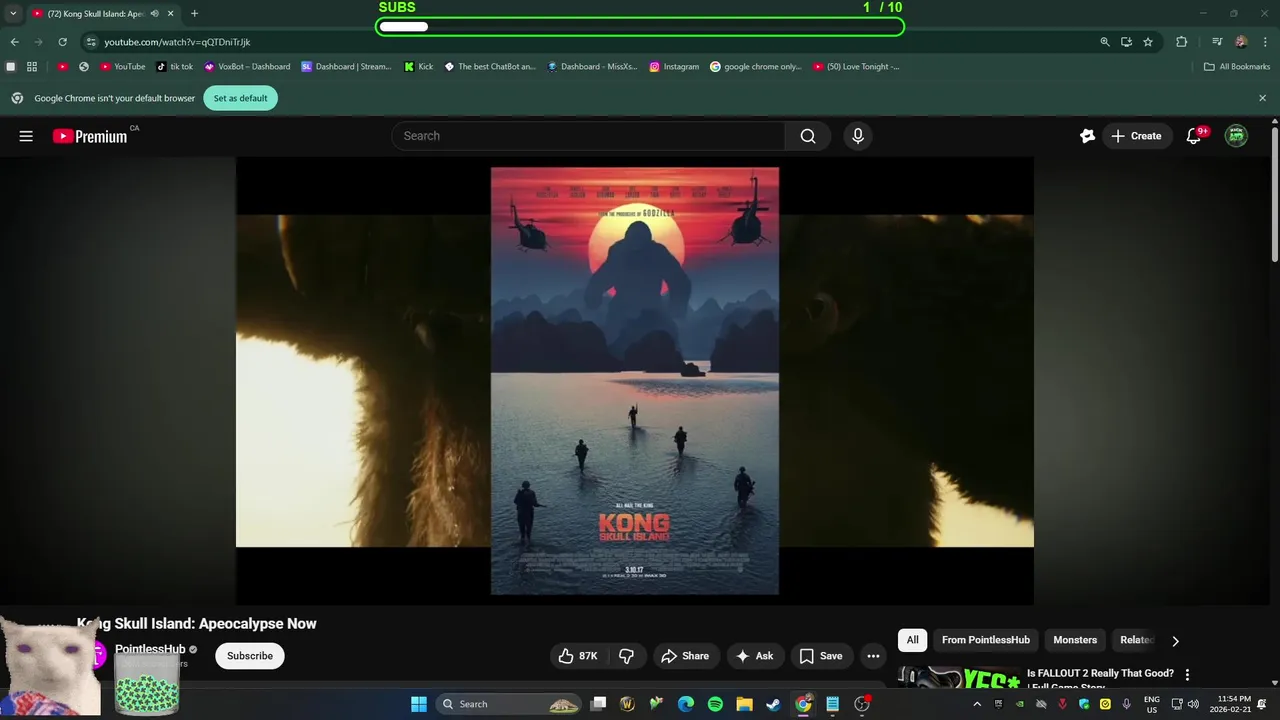The width and height of the screenshot is (1280, 720).
Task: Open Windows Start menu
Action: tap(419, 704)
